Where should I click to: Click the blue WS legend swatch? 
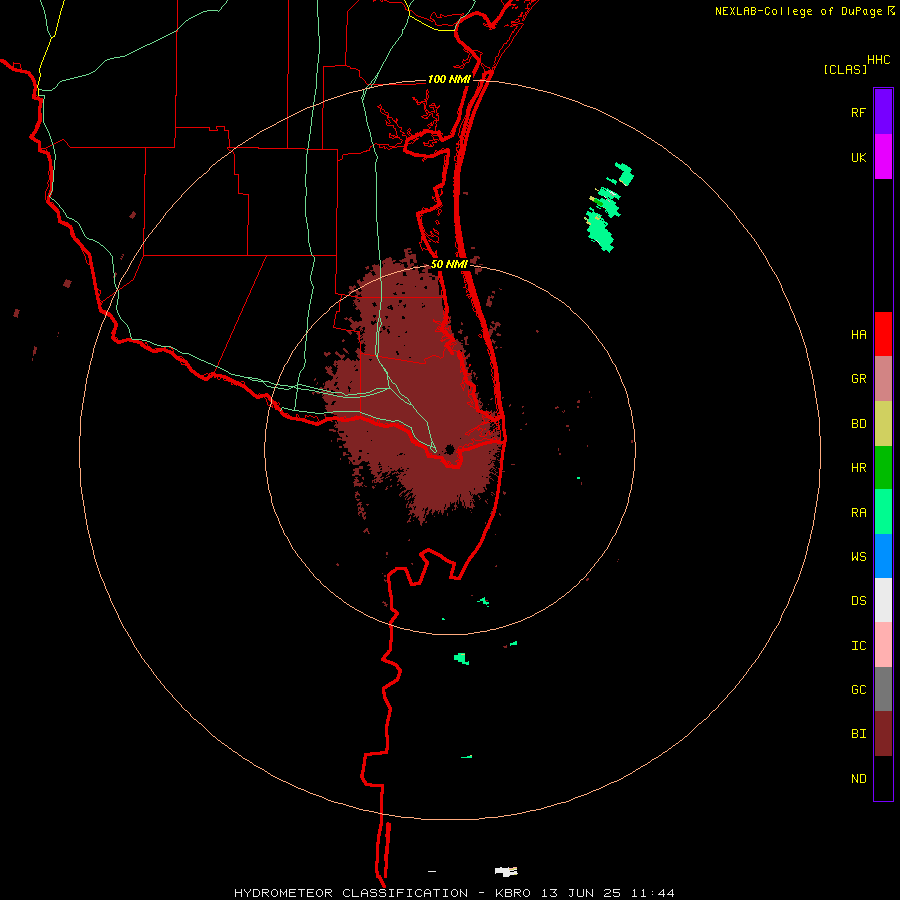883,556
